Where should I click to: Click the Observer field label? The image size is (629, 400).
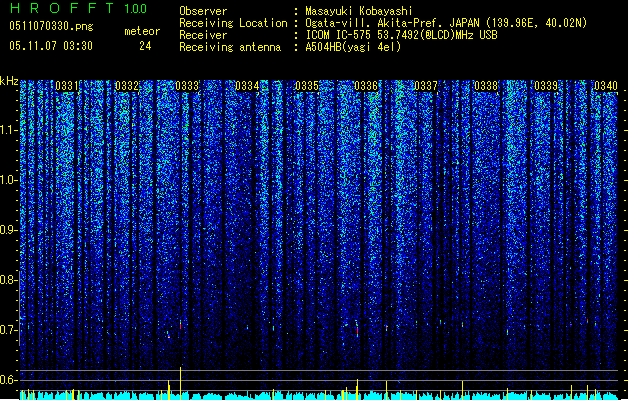click(203, 11)
